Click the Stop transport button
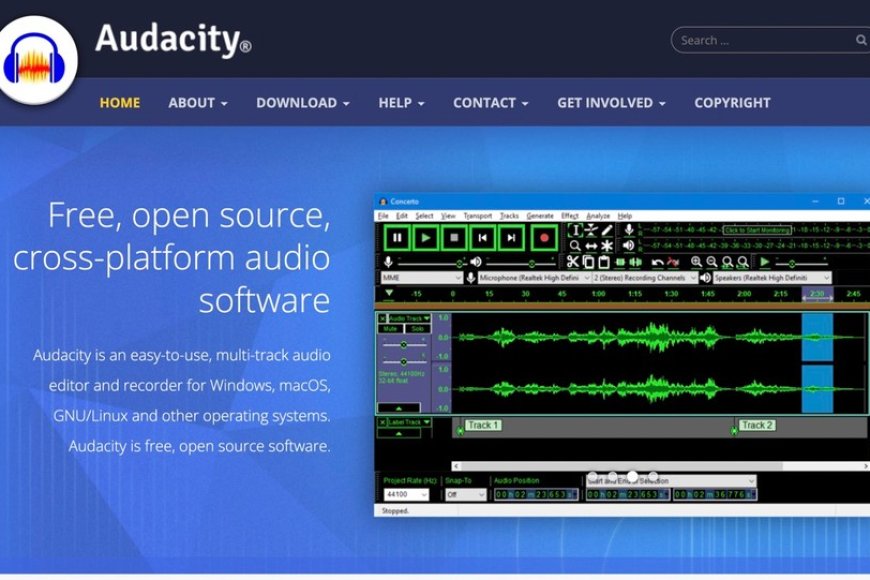 (x=454, y=238)
